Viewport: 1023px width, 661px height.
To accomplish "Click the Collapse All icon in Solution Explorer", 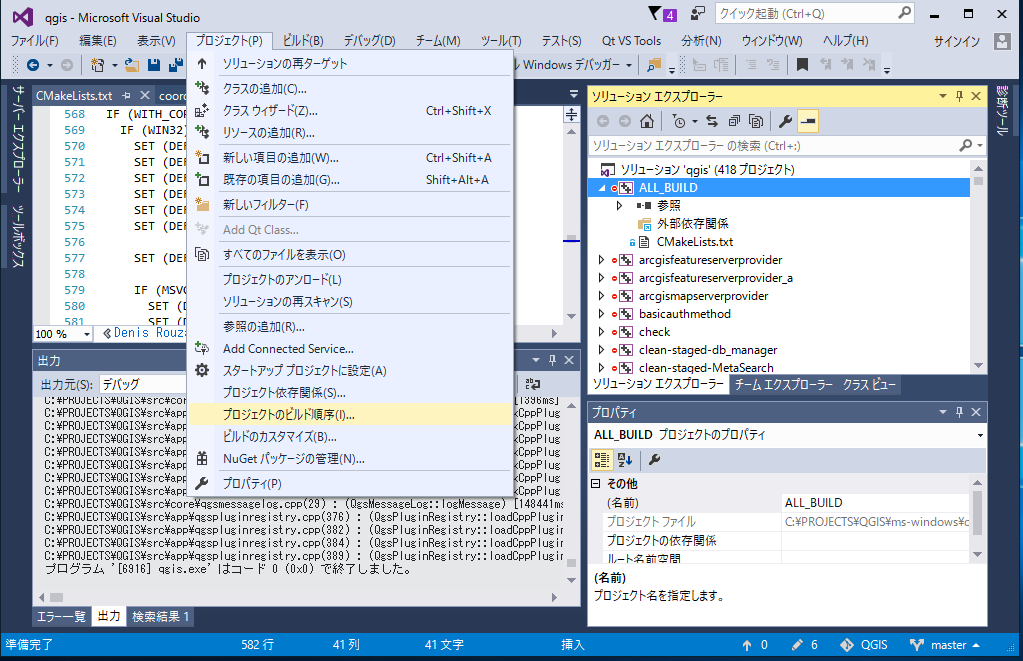I will pos(735,122).
